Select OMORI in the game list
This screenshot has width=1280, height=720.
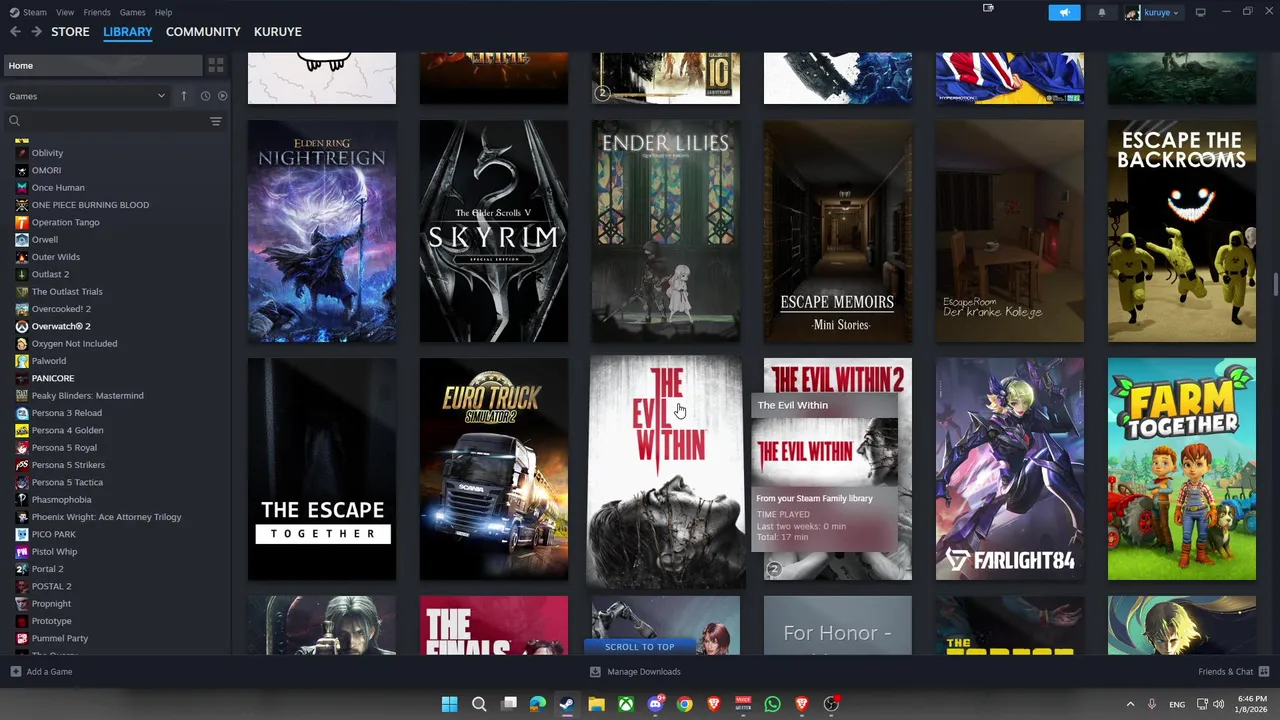46,170
